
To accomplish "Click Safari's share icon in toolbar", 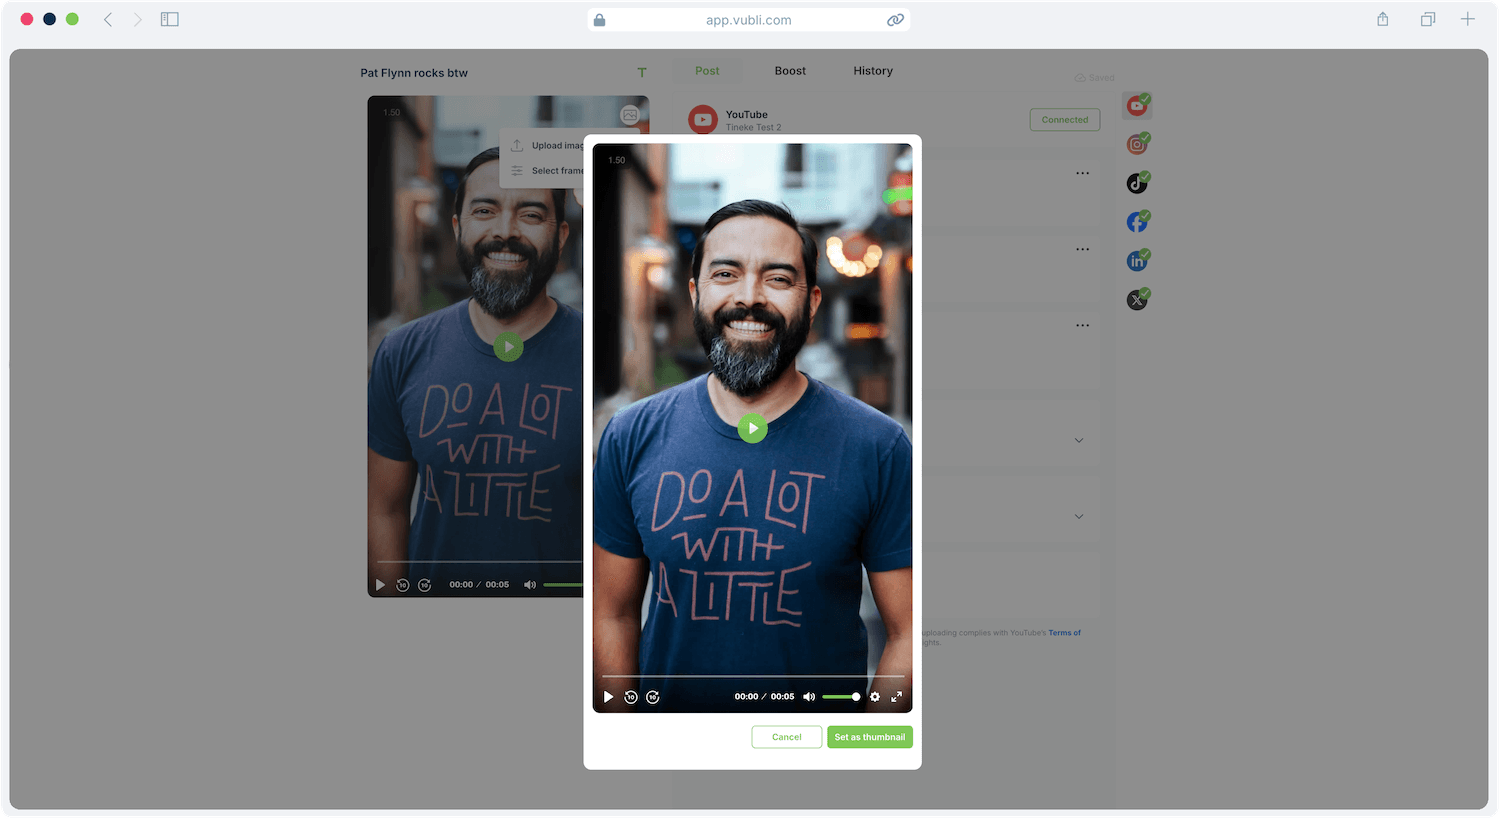I will [1382, 19].
